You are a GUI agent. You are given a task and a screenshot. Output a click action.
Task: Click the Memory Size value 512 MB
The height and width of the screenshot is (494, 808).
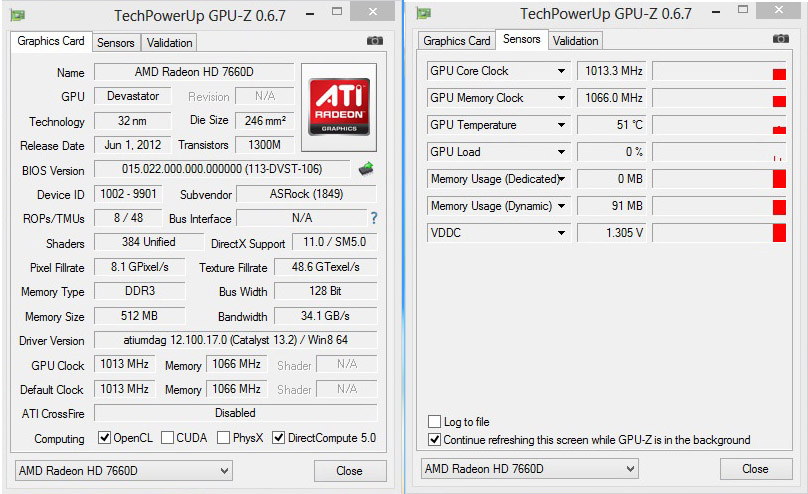click(140, 316)
